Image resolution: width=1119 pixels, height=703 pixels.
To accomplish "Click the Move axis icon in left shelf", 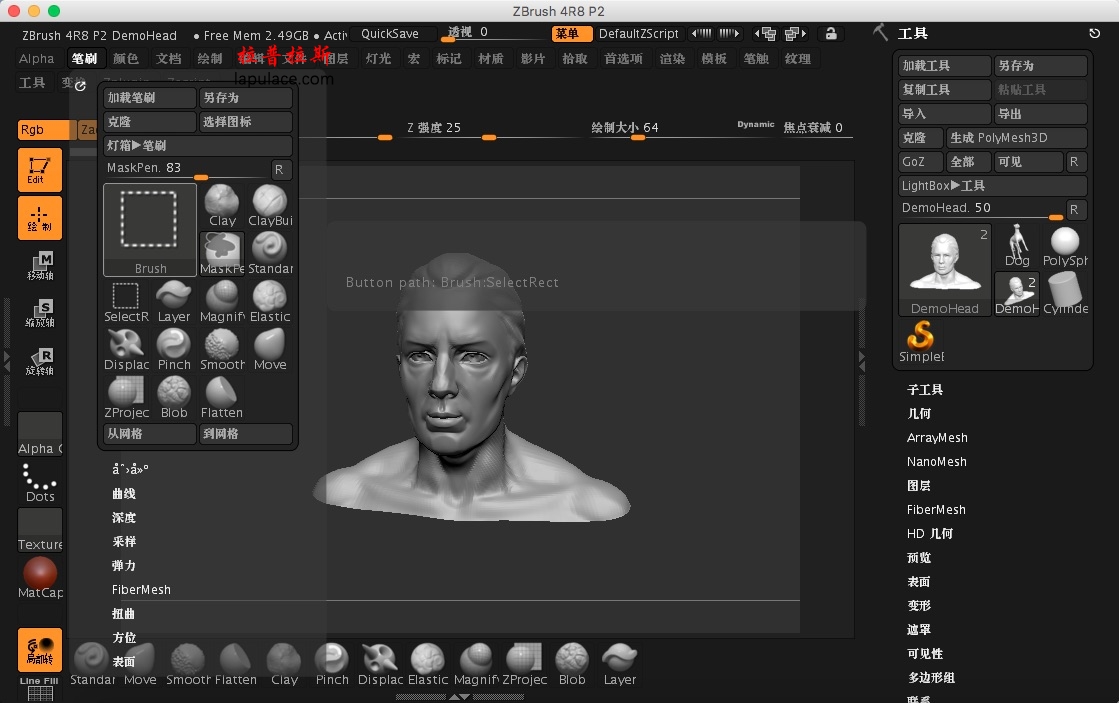I will [x=40, y=265].
